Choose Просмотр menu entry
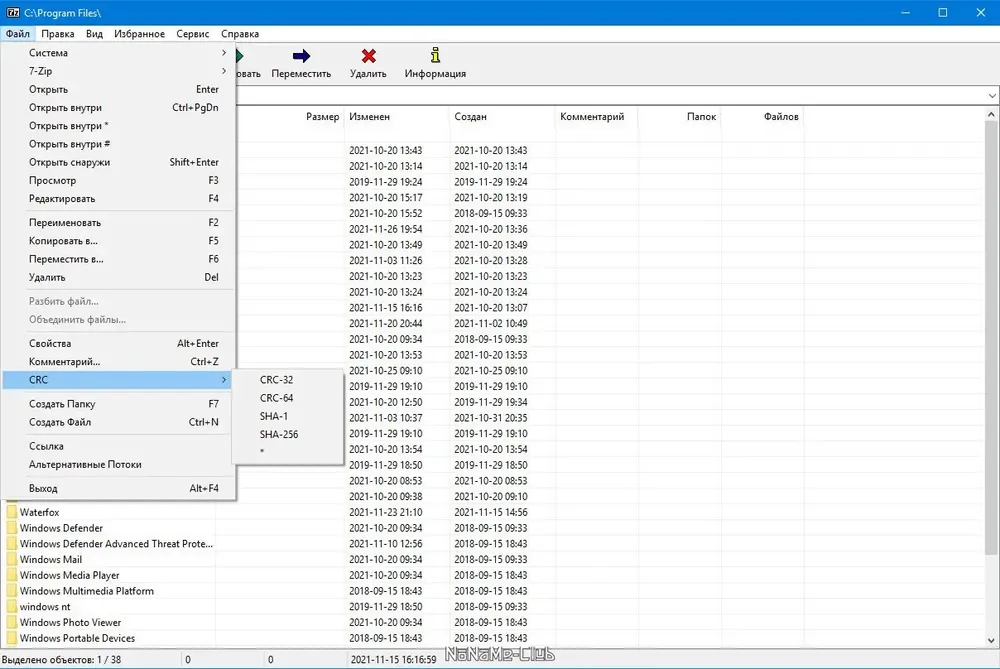This screenshot has width=1000, height=669. 119,180
